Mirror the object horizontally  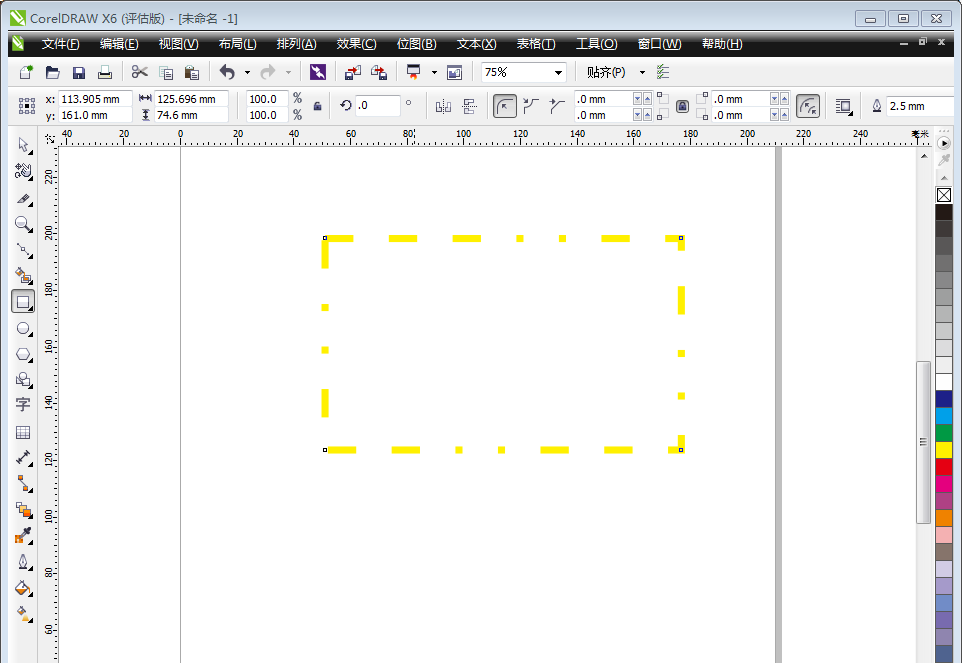pyautogui.click(x=443, y=106)
